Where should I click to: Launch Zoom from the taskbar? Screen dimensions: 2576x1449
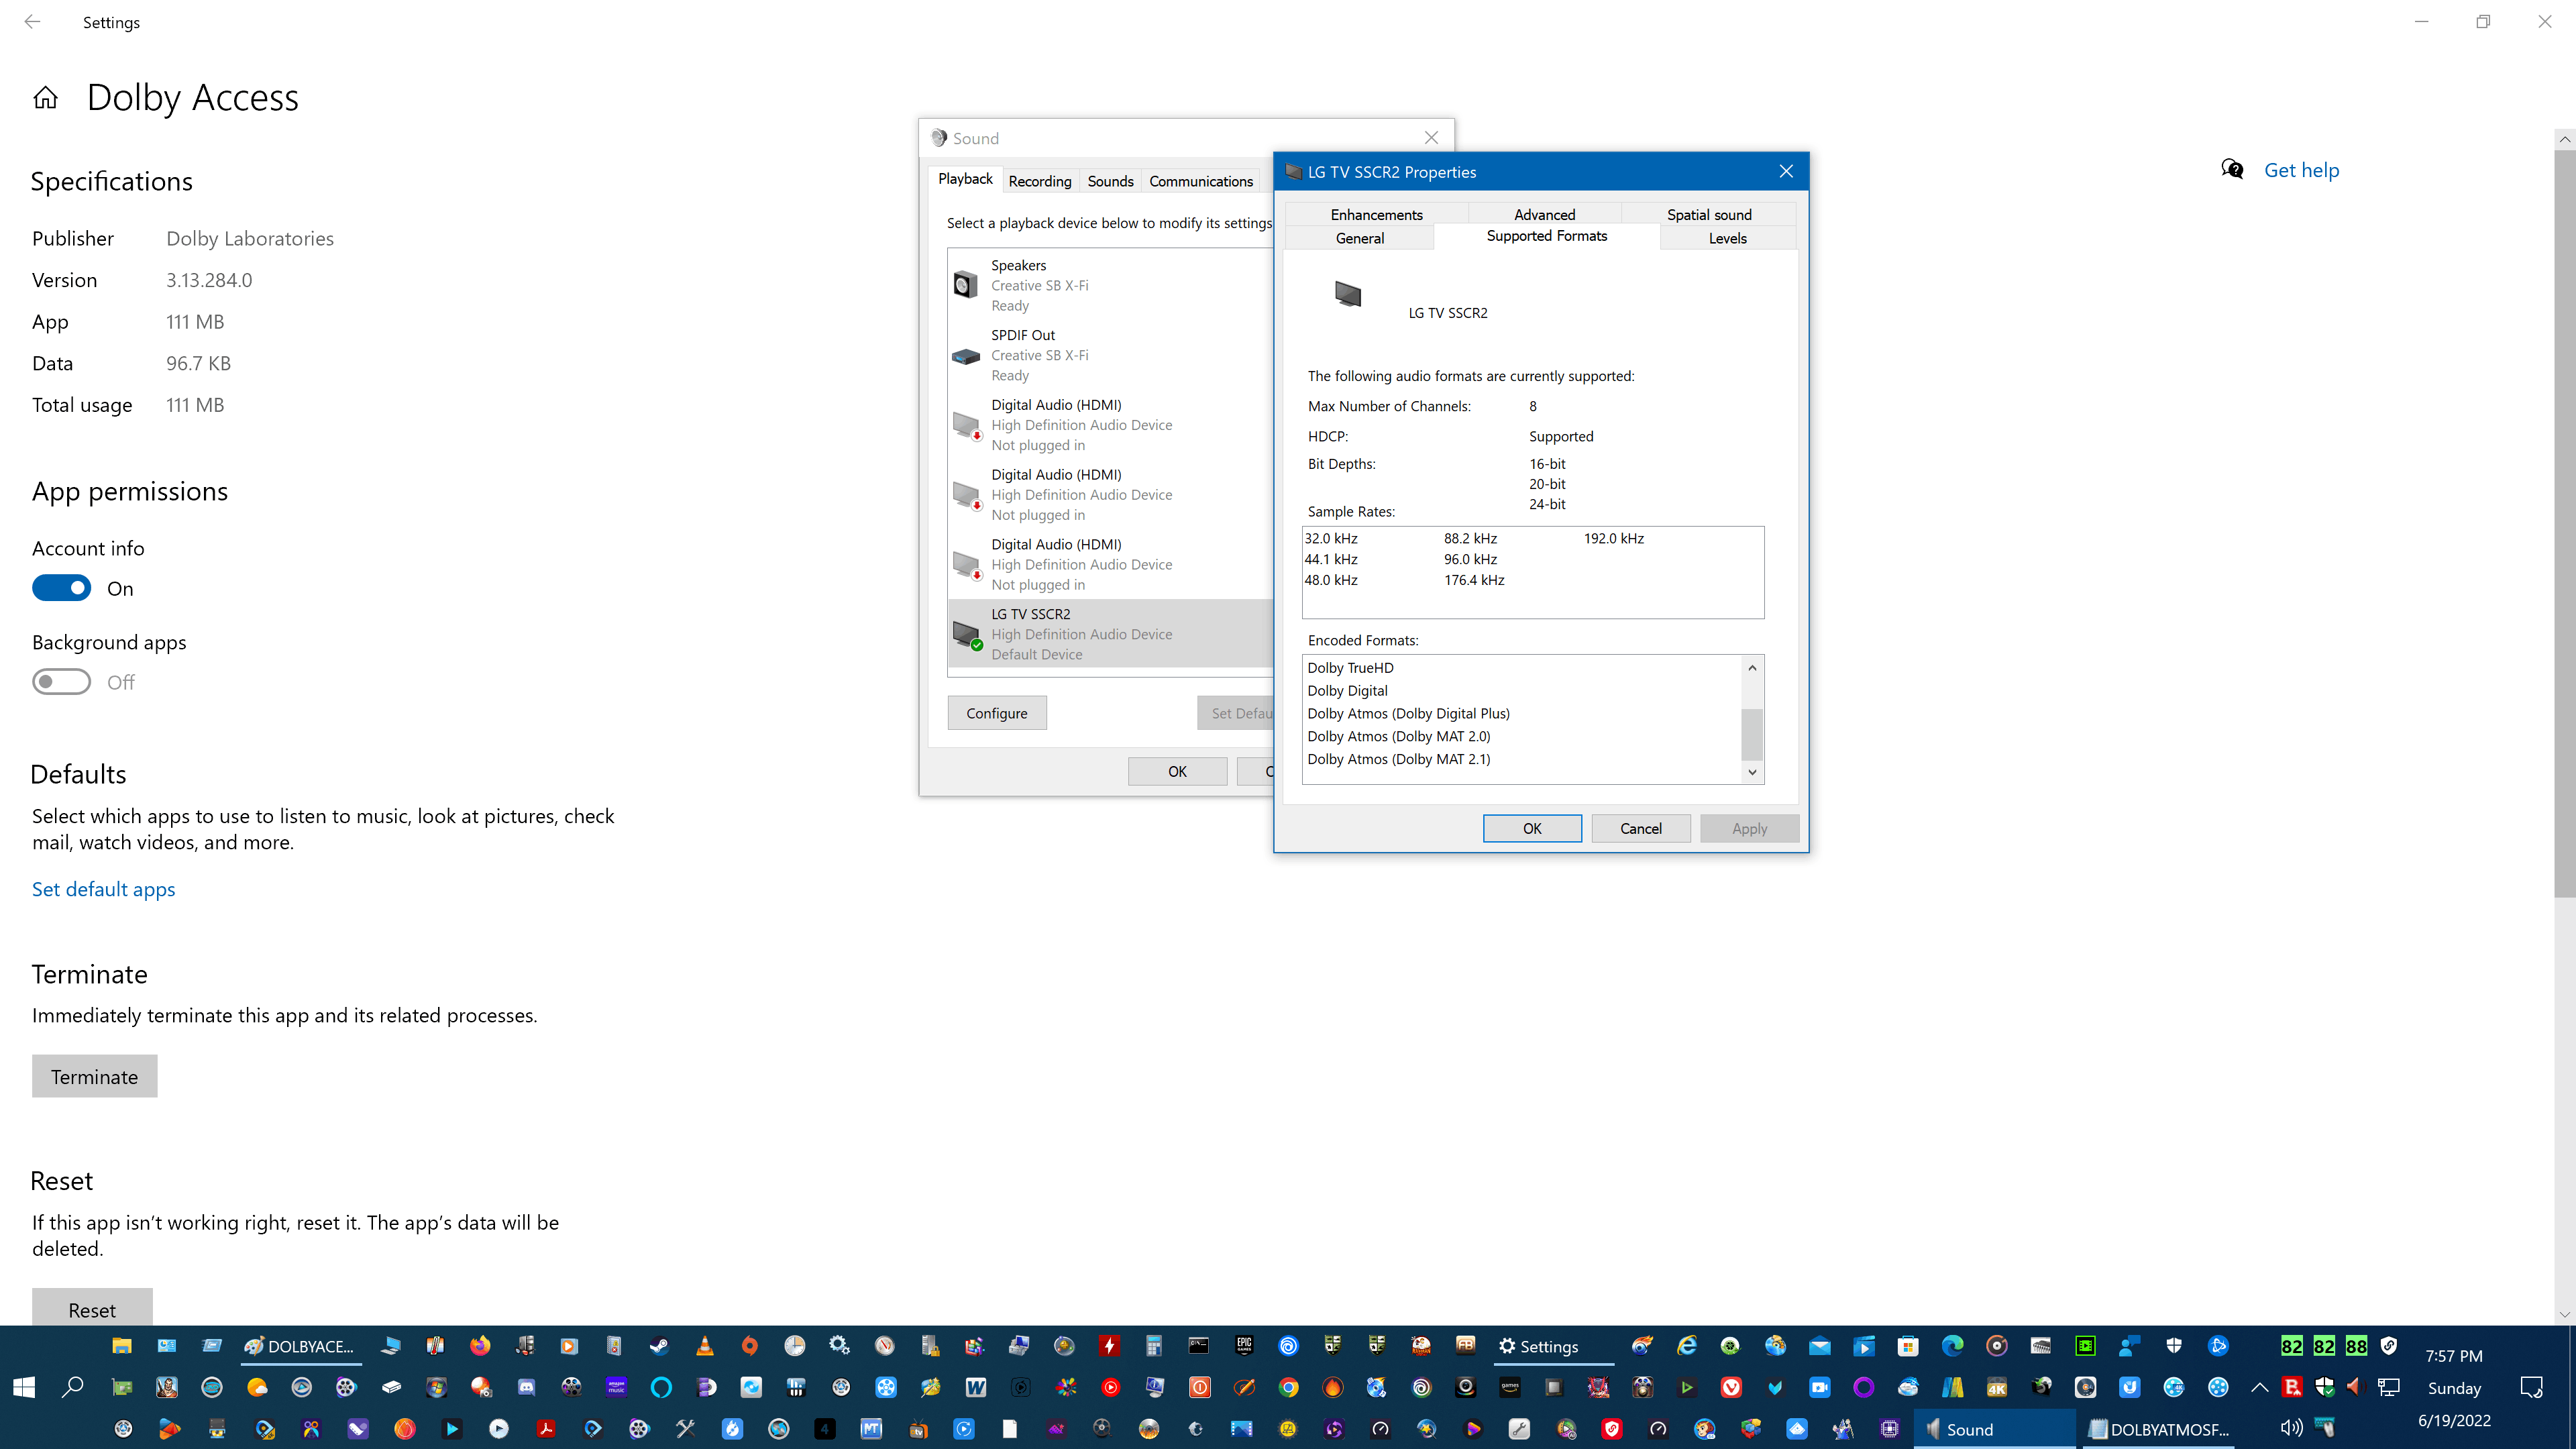1820,1388
